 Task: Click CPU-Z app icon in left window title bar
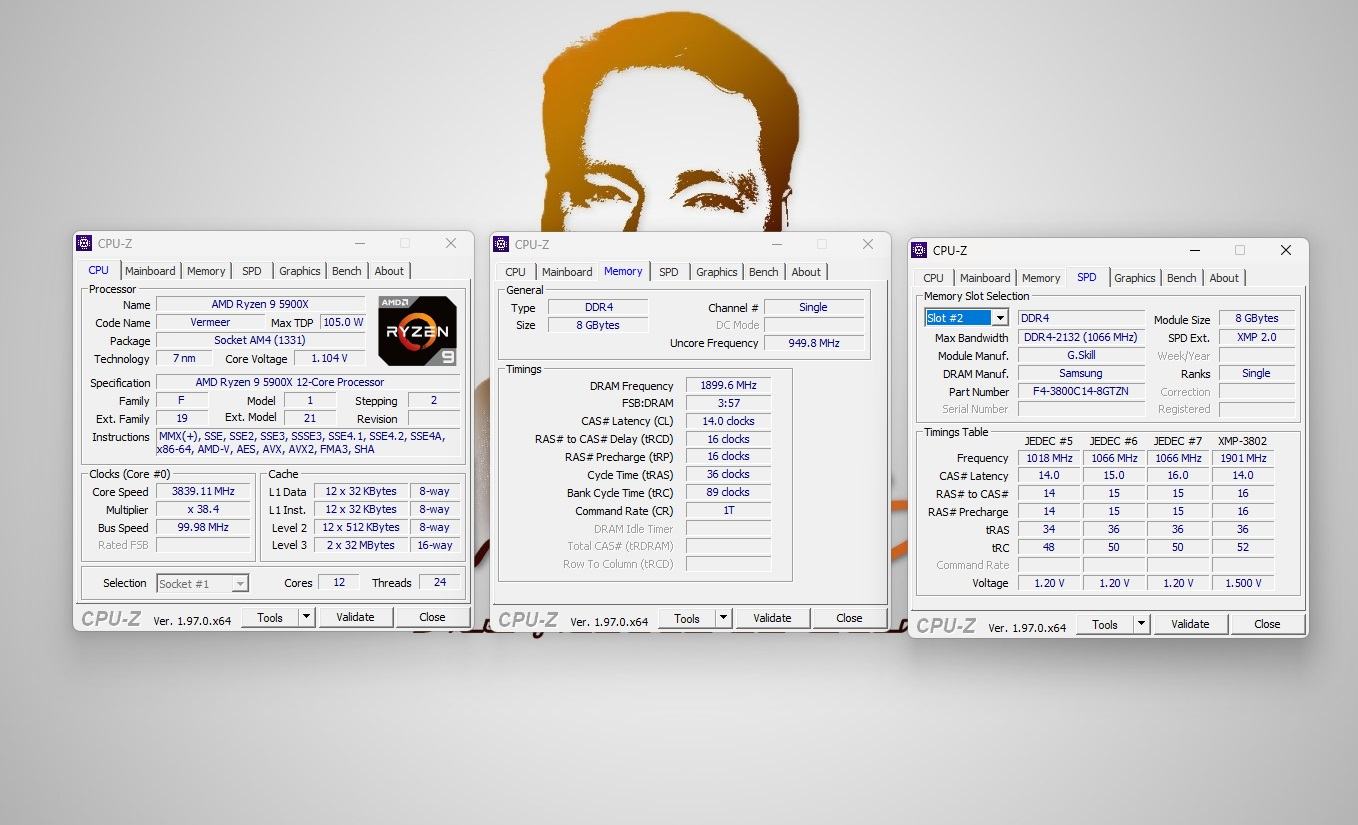tap(84, 243)
